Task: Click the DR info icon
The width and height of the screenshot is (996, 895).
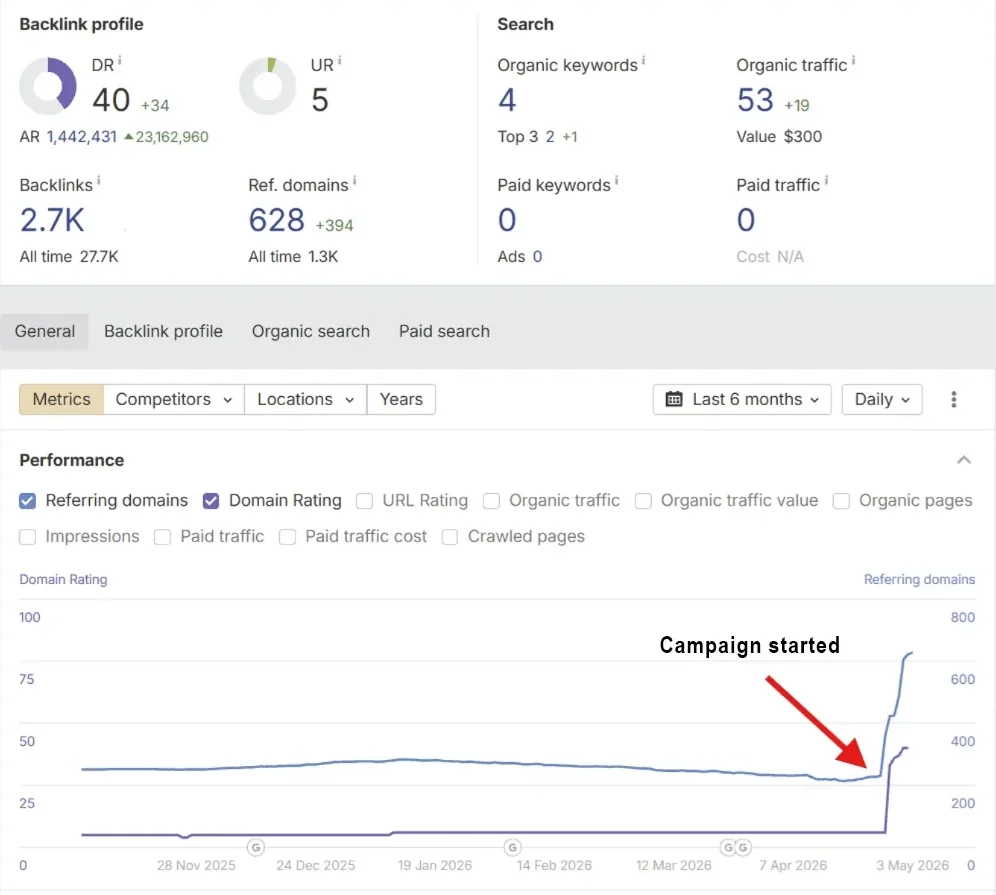Action: point(119,61)
